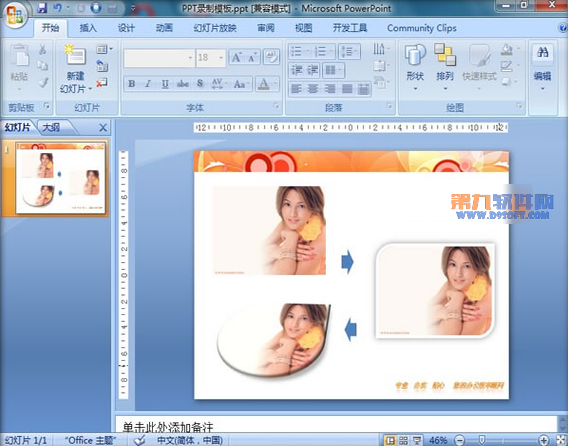Align text vertically icon
The image size is (568, 446).
[x=379, y=66]
